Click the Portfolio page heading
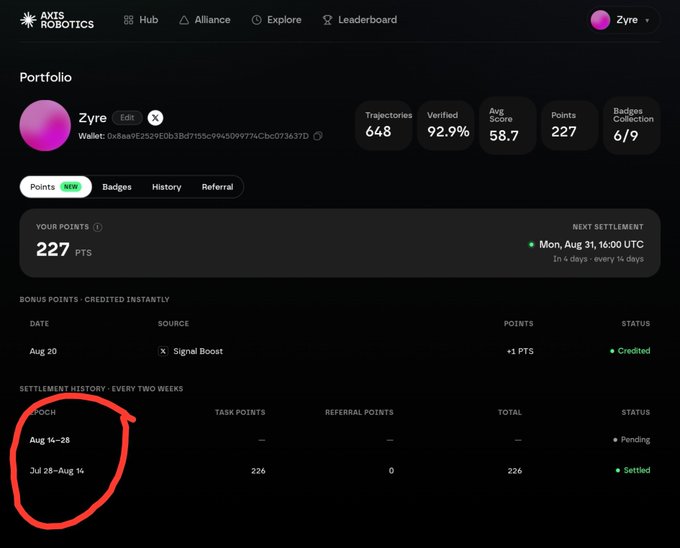Image resolution: width=680 pixels, height=548 pixels. [x=46, y=77]
